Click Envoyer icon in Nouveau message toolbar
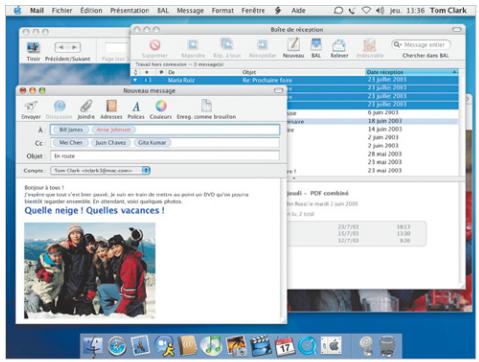 (x=31, y=106)
